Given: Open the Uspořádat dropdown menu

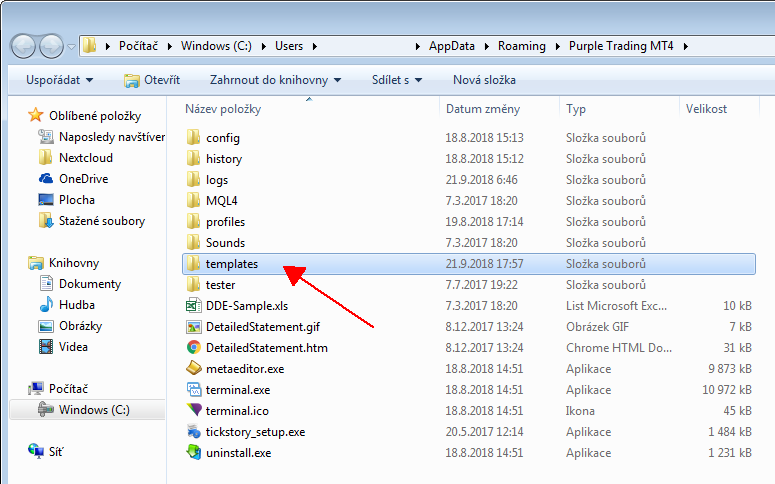Looking at the screenshot, I should click(x=59, y=80).
